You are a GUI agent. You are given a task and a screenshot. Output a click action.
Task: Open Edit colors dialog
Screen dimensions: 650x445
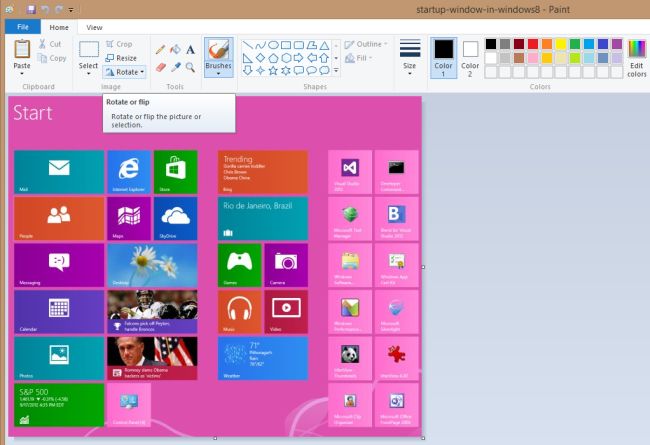(636, 58)
